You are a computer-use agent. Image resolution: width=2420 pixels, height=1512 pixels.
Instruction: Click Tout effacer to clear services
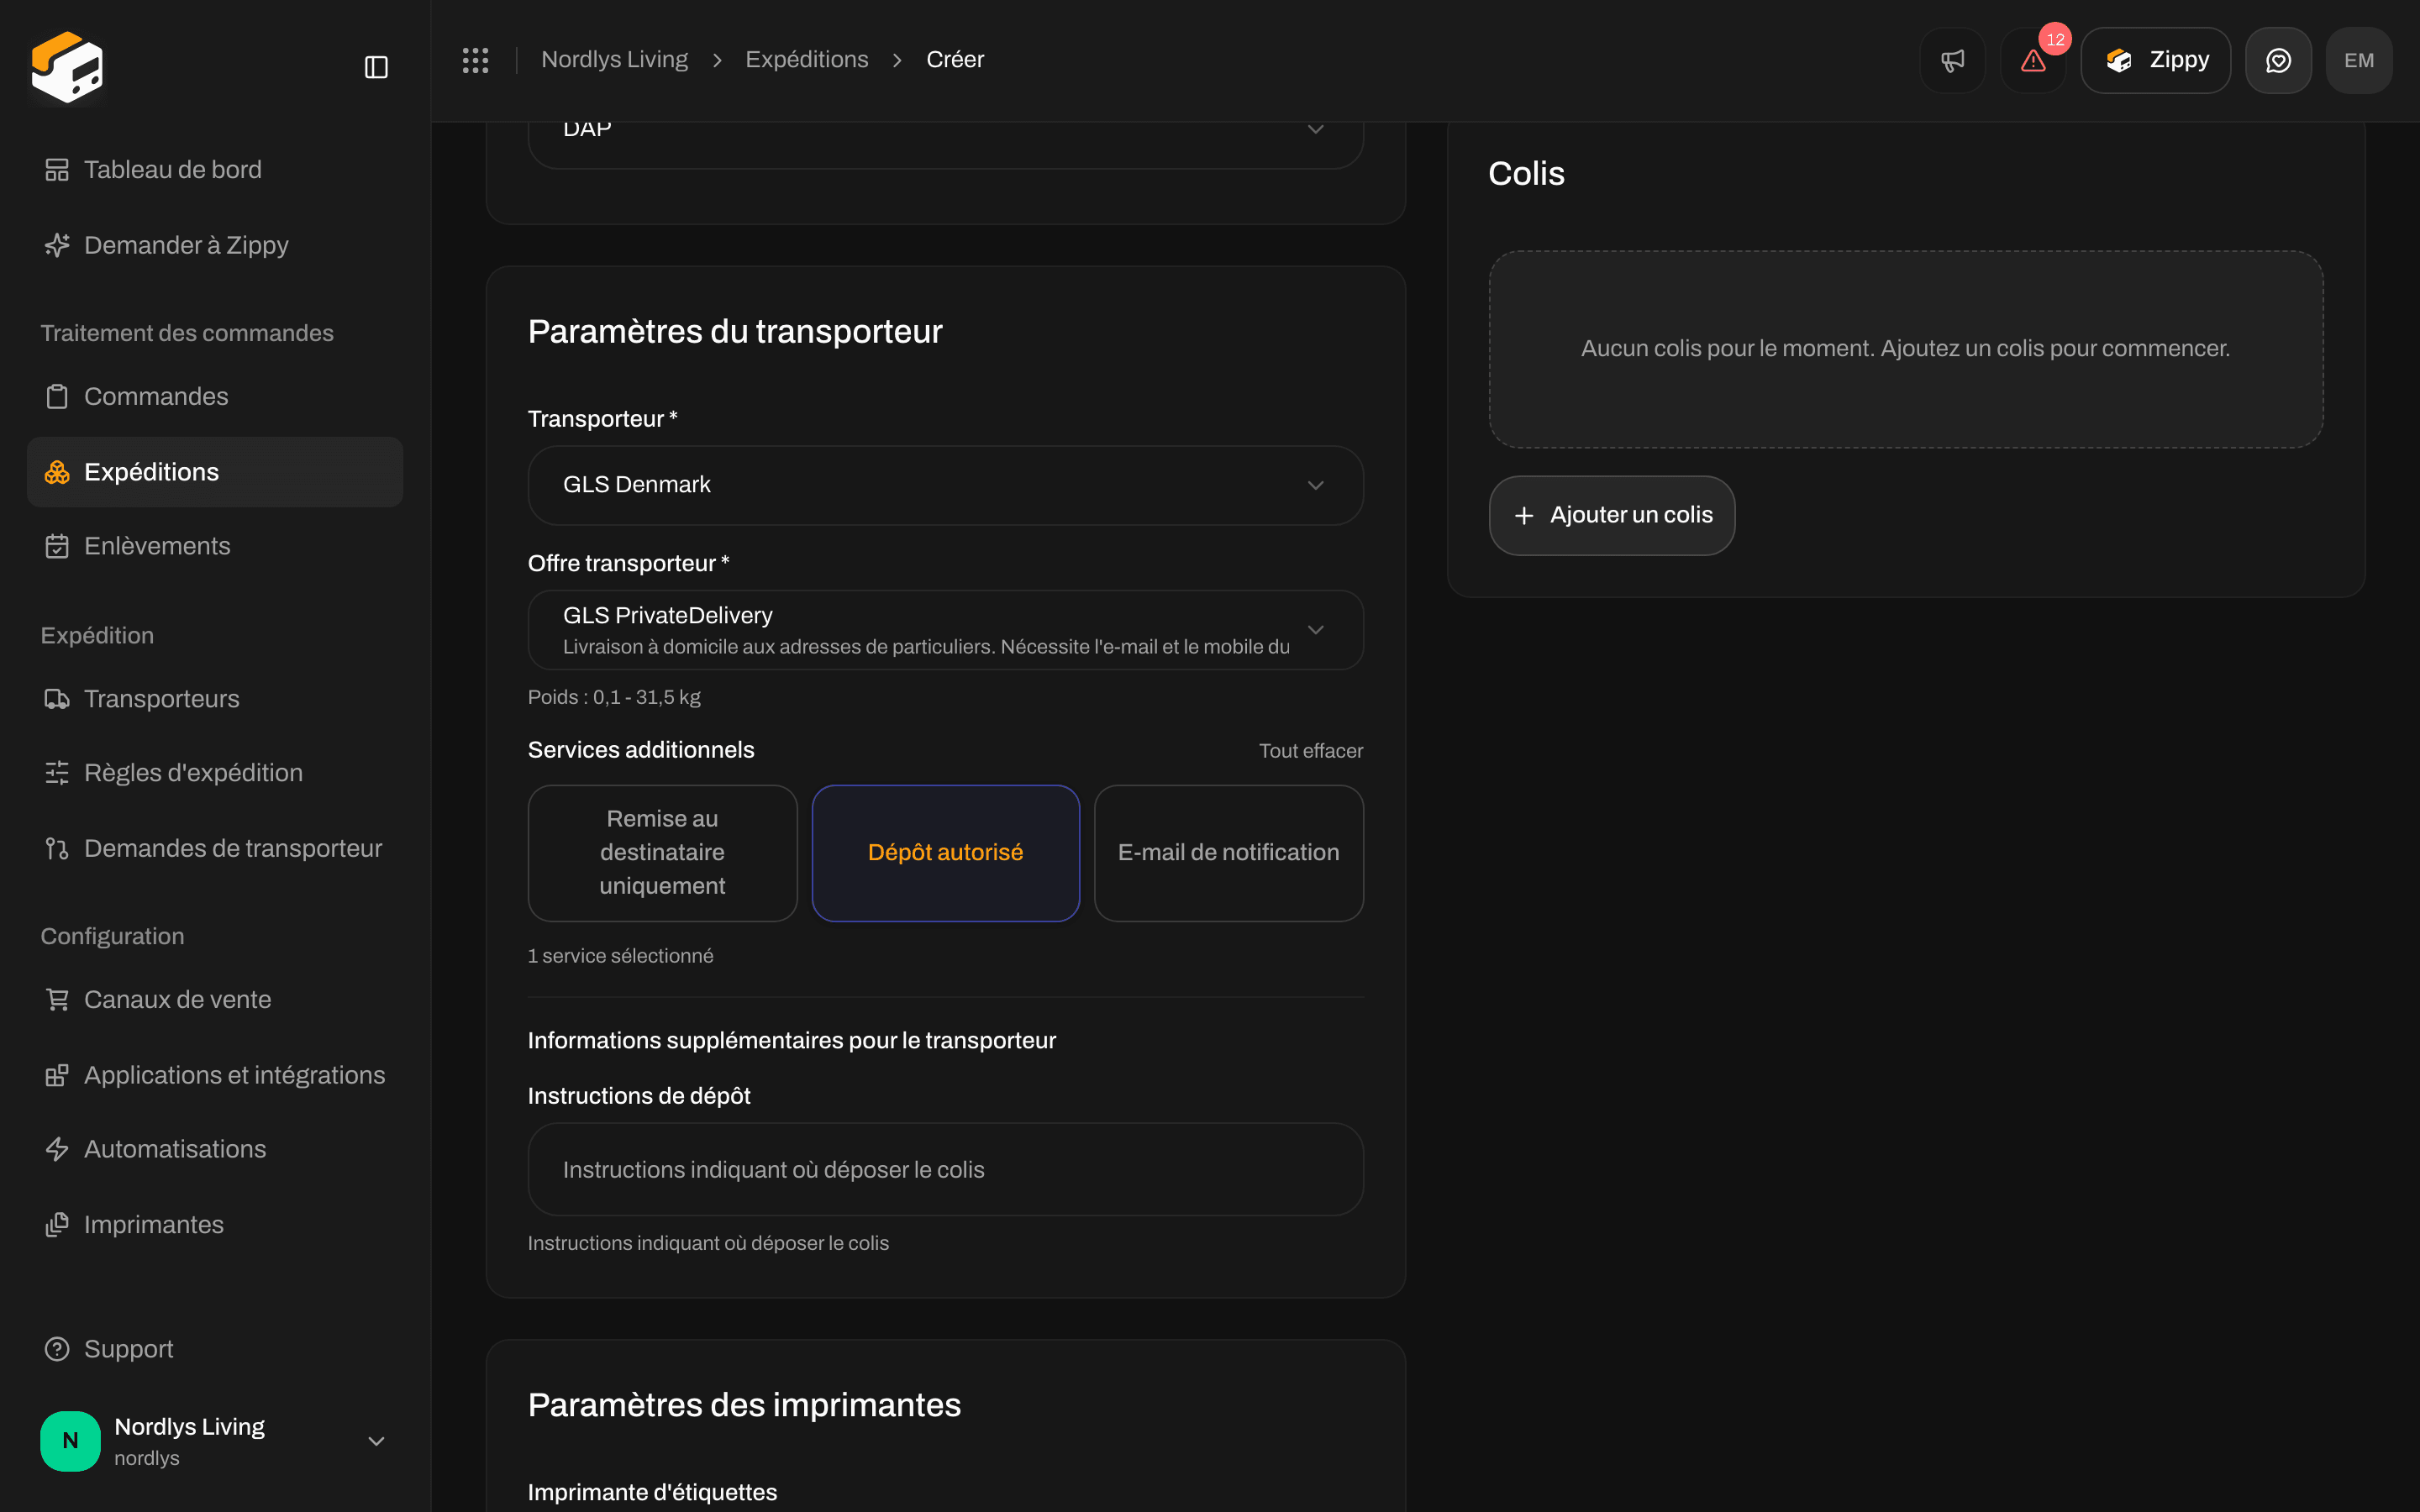[1310, 751]
